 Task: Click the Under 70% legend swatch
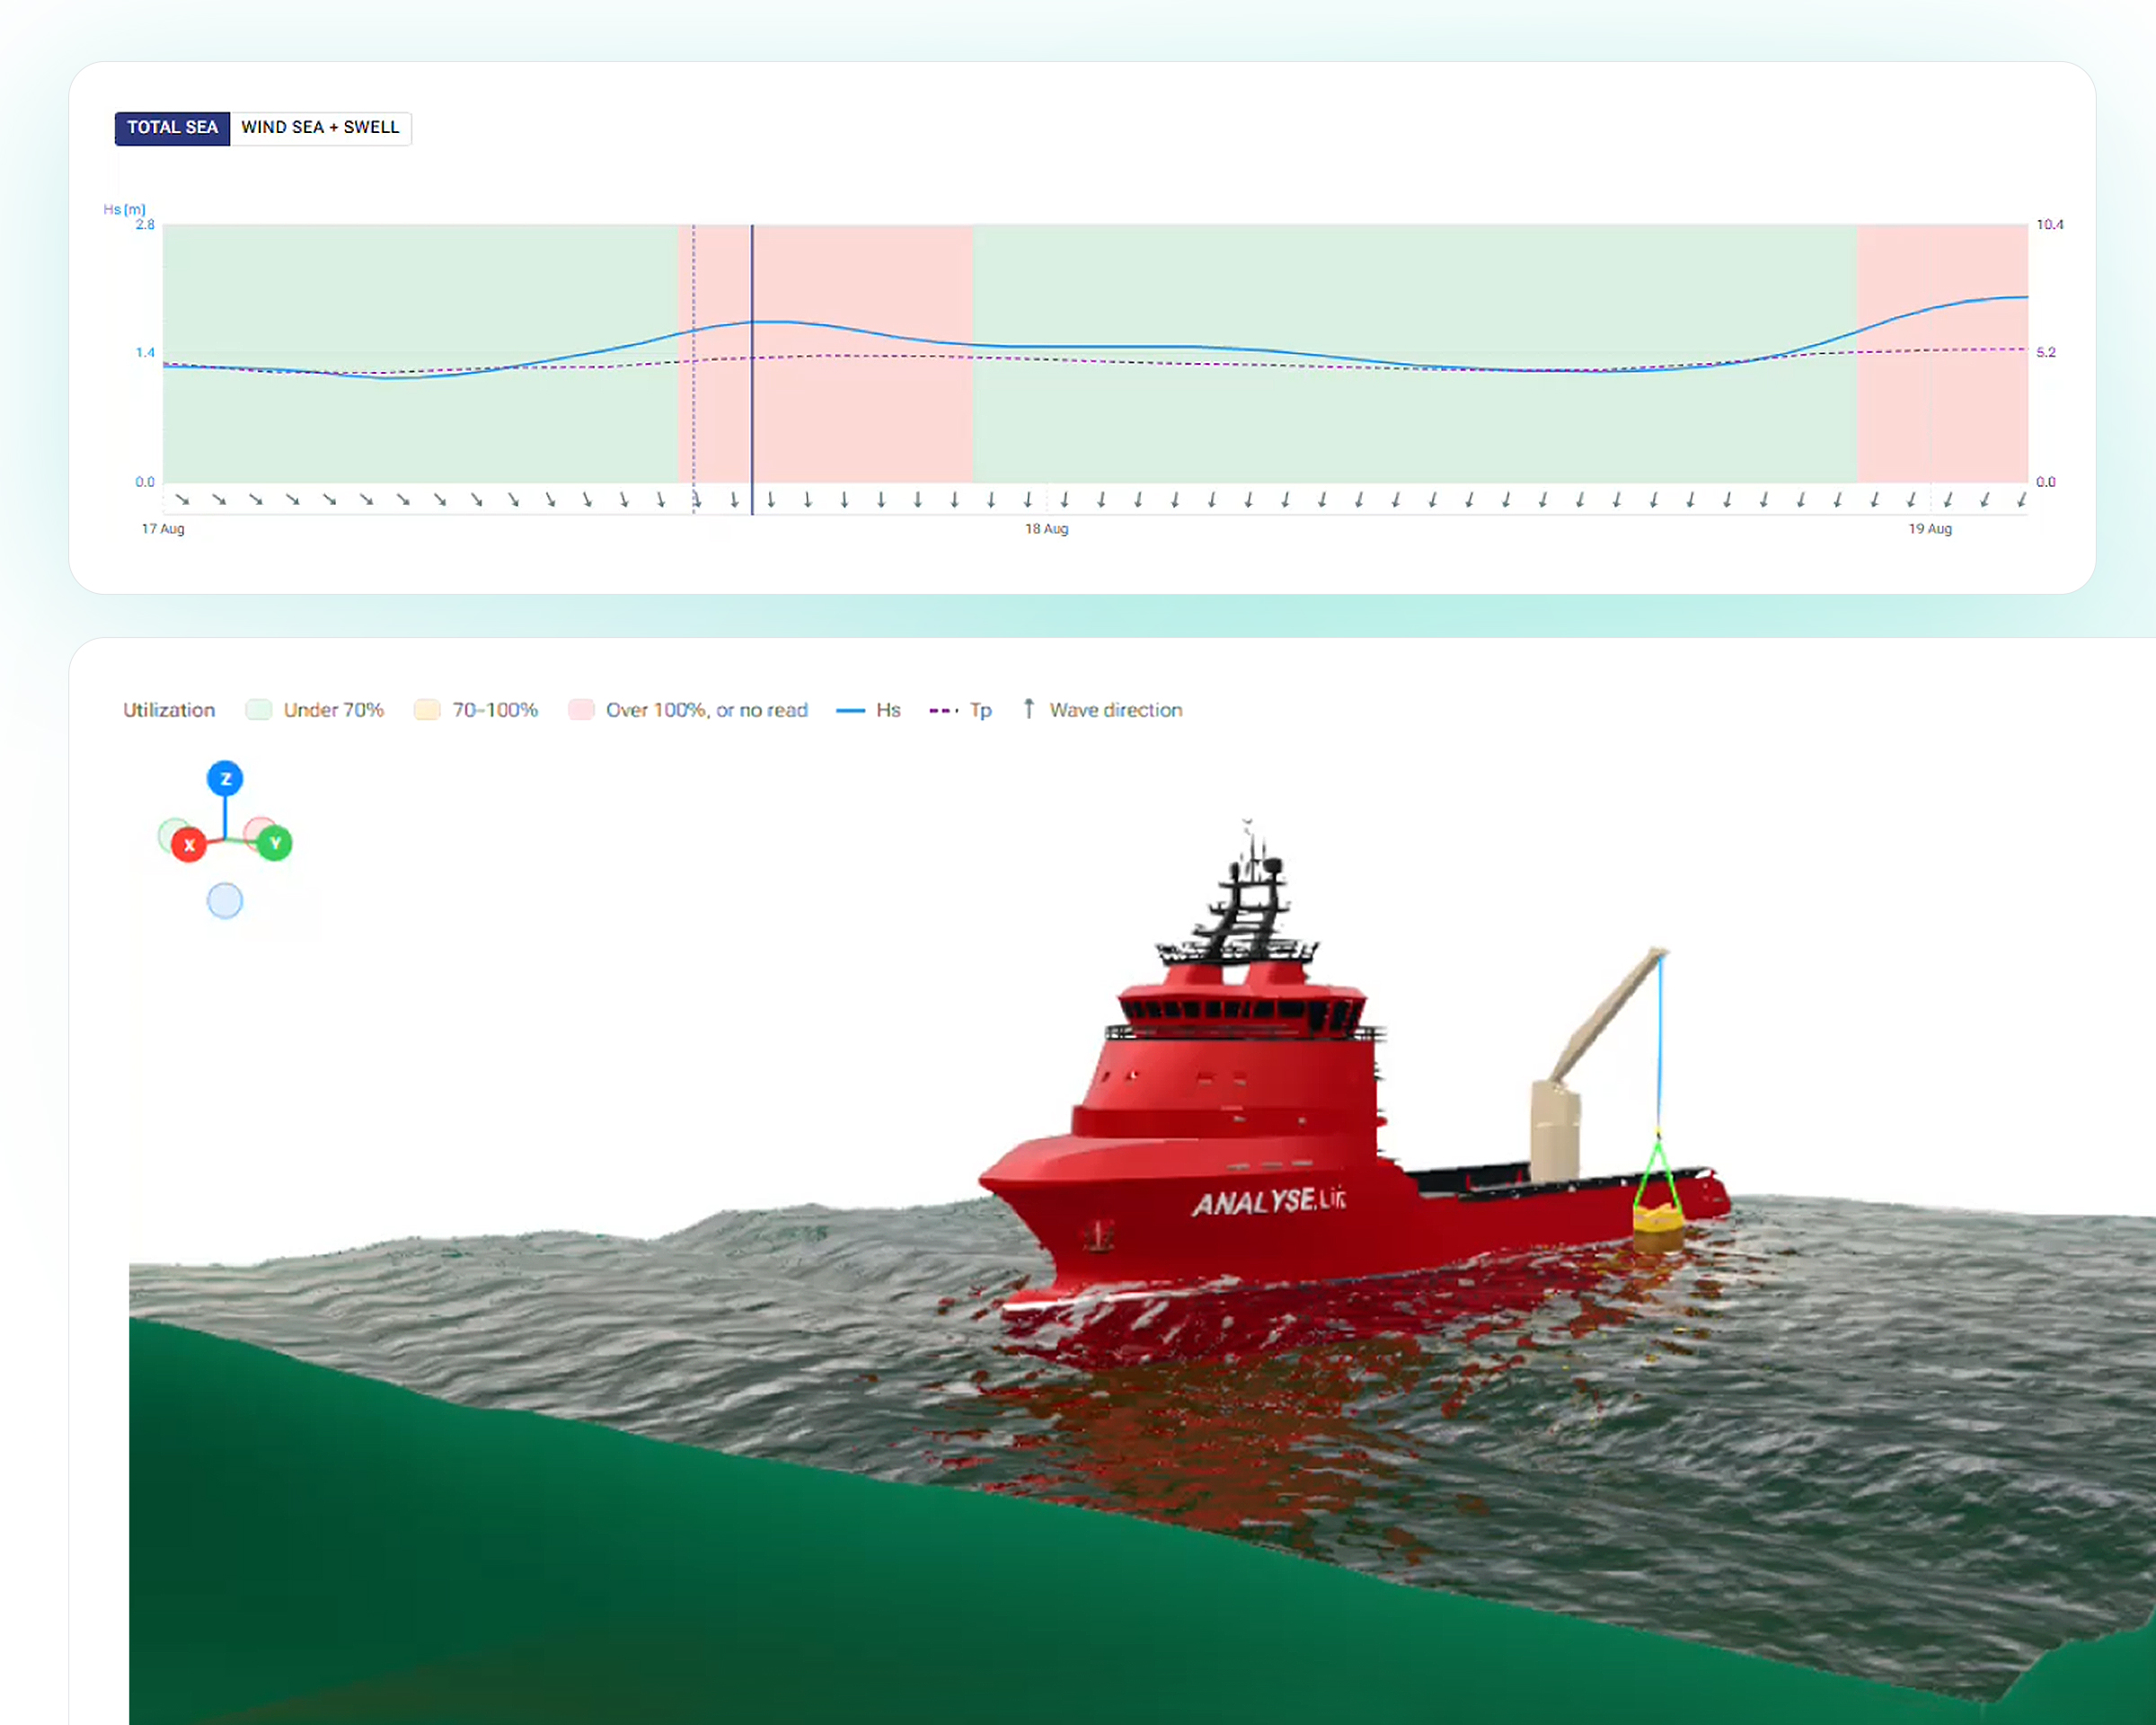tap(259, 710)
